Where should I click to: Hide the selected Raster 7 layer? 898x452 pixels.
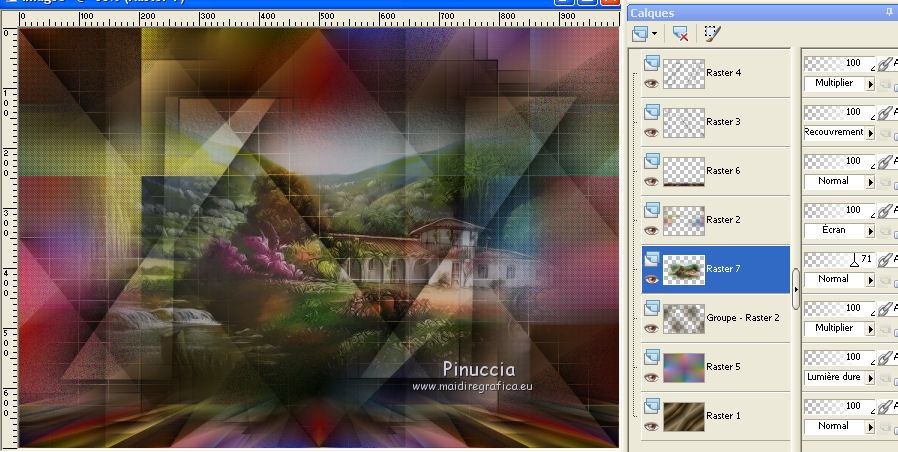(x=651, y=280)
